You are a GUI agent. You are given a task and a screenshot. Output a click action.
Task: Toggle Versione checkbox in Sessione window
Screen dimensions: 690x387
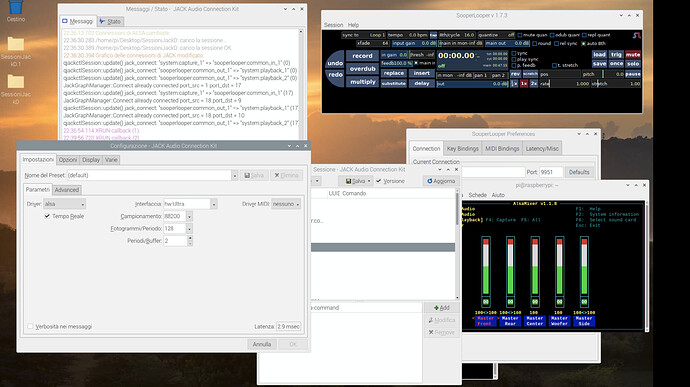(x=378, y=181)
